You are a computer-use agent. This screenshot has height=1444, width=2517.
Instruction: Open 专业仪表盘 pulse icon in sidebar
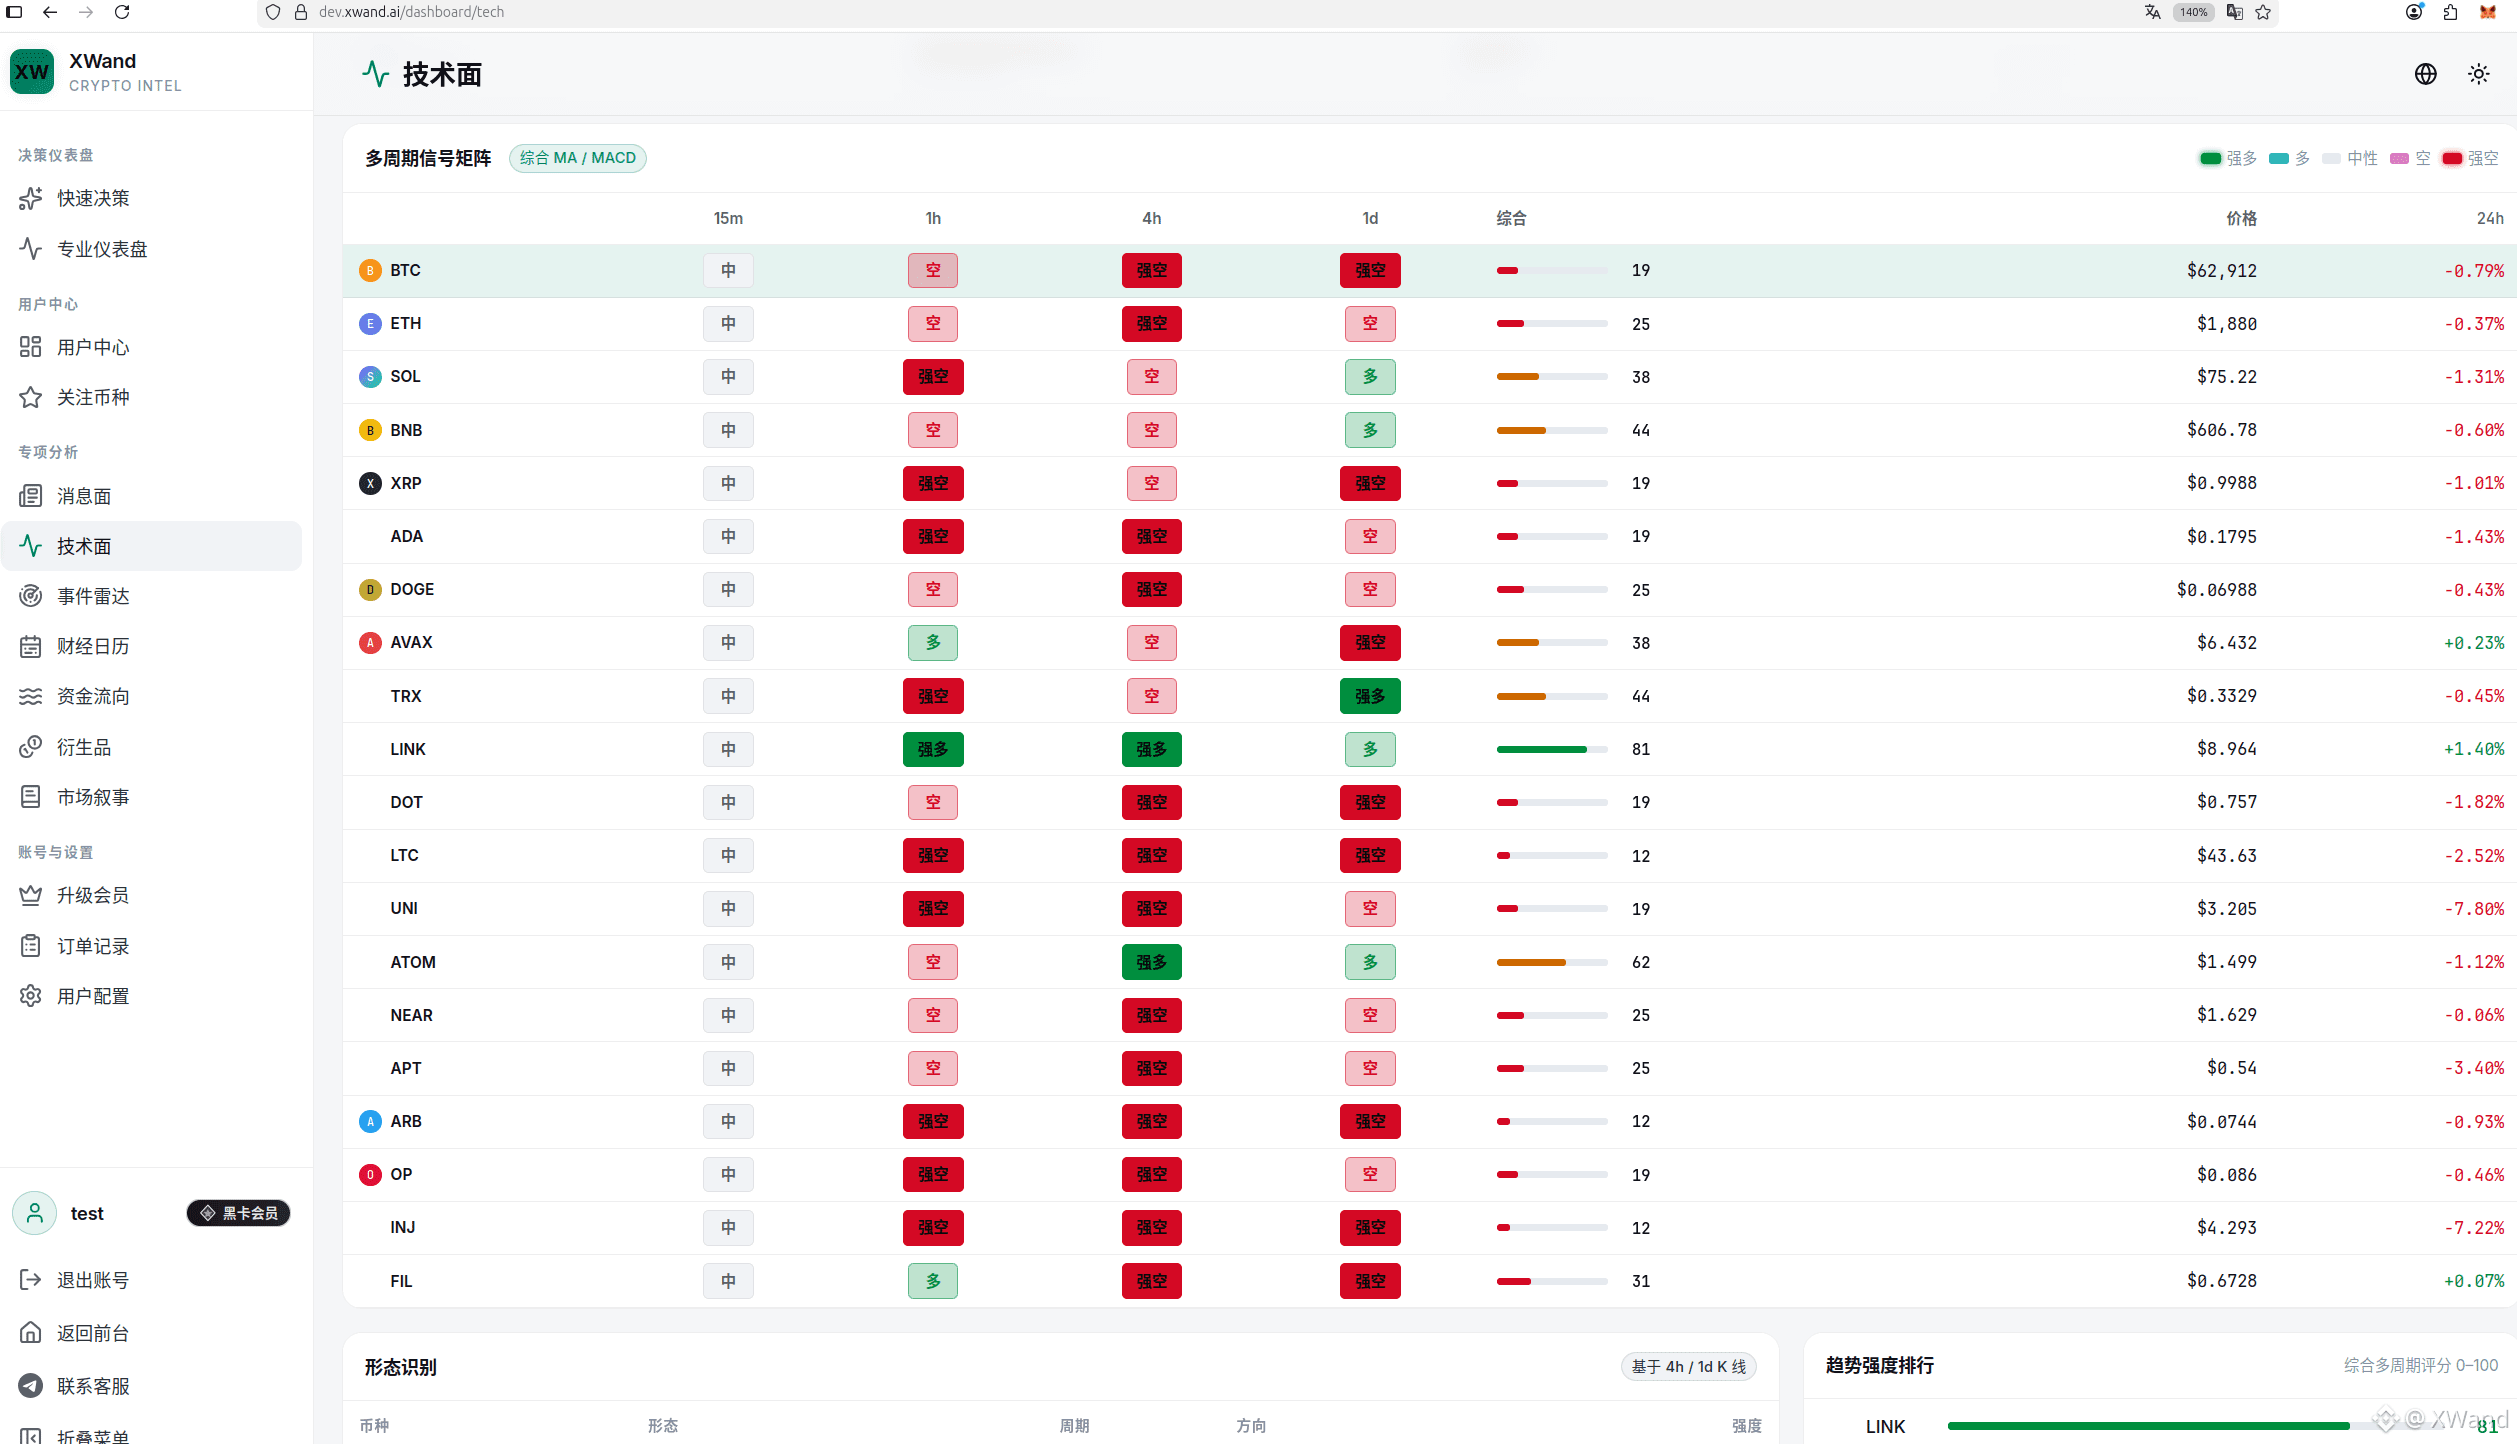pyautogui.click(x=31, y=249)
